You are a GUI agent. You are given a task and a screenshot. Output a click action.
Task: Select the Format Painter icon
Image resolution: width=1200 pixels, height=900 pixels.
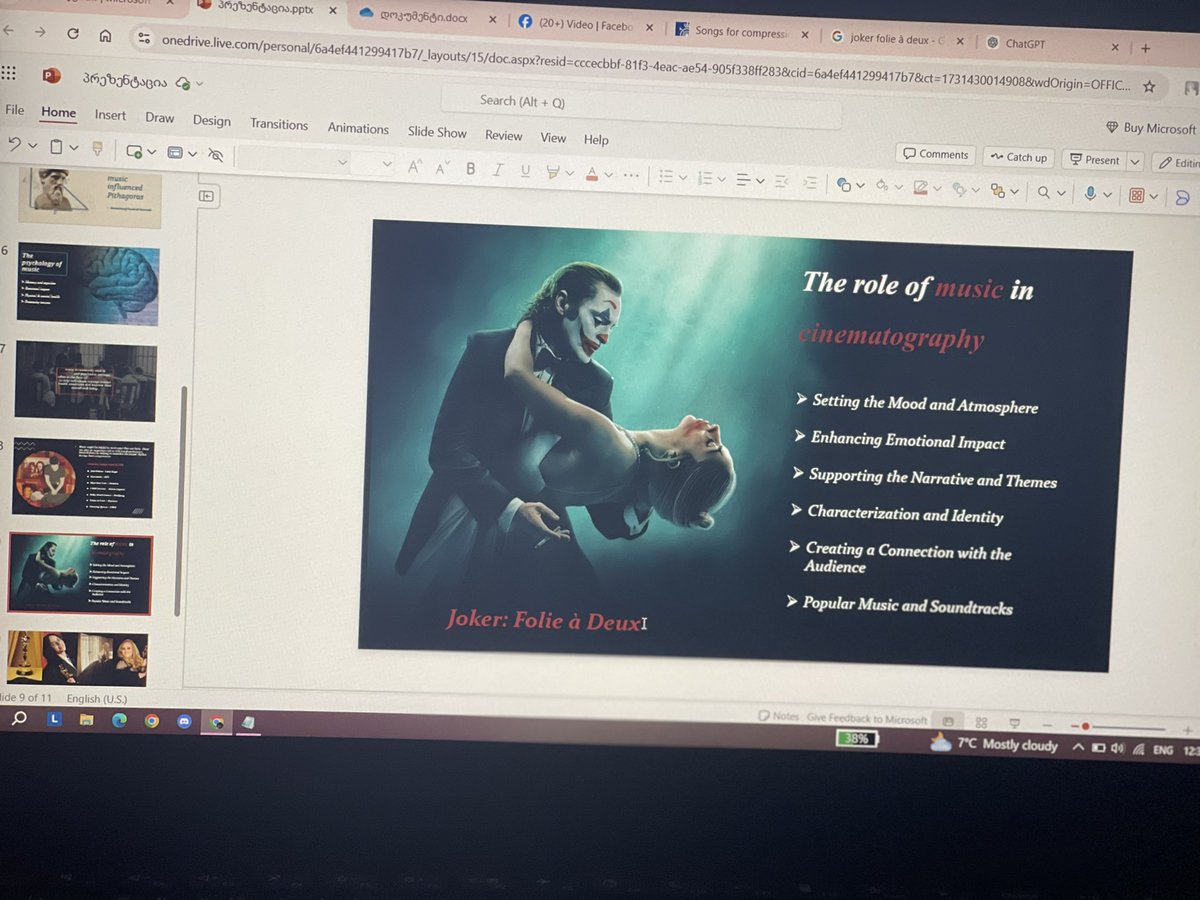[97, 149]
